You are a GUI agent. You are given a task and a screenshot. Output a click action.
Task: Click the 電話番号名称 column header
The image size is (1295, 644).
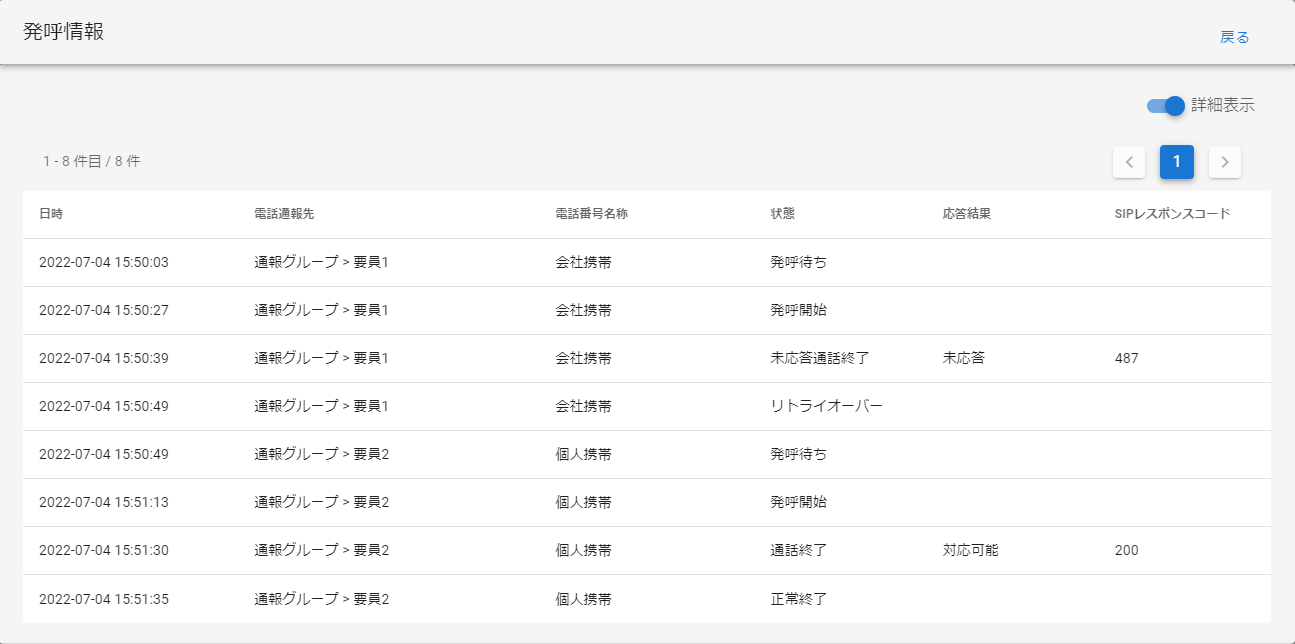tap(591, 214)
